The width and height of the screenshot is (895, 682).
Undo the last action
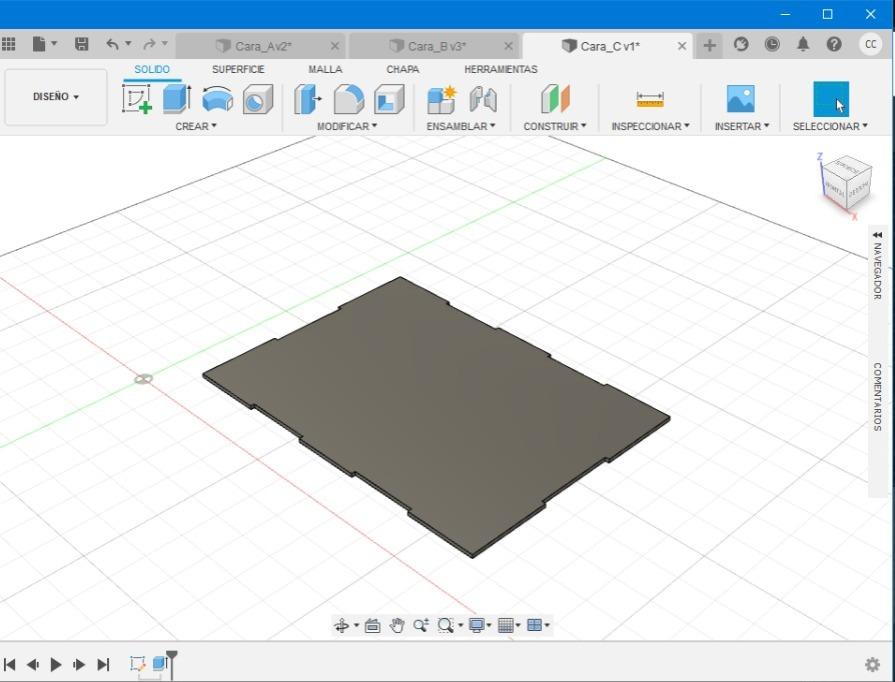pos(112,44)
